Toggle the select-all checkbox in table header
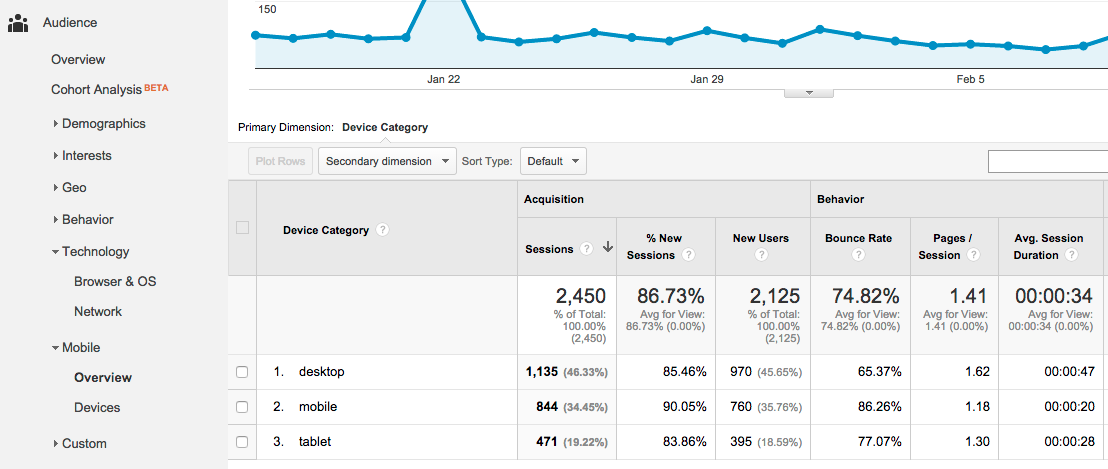The image size is (1108, 469). [x=242, y=228]
